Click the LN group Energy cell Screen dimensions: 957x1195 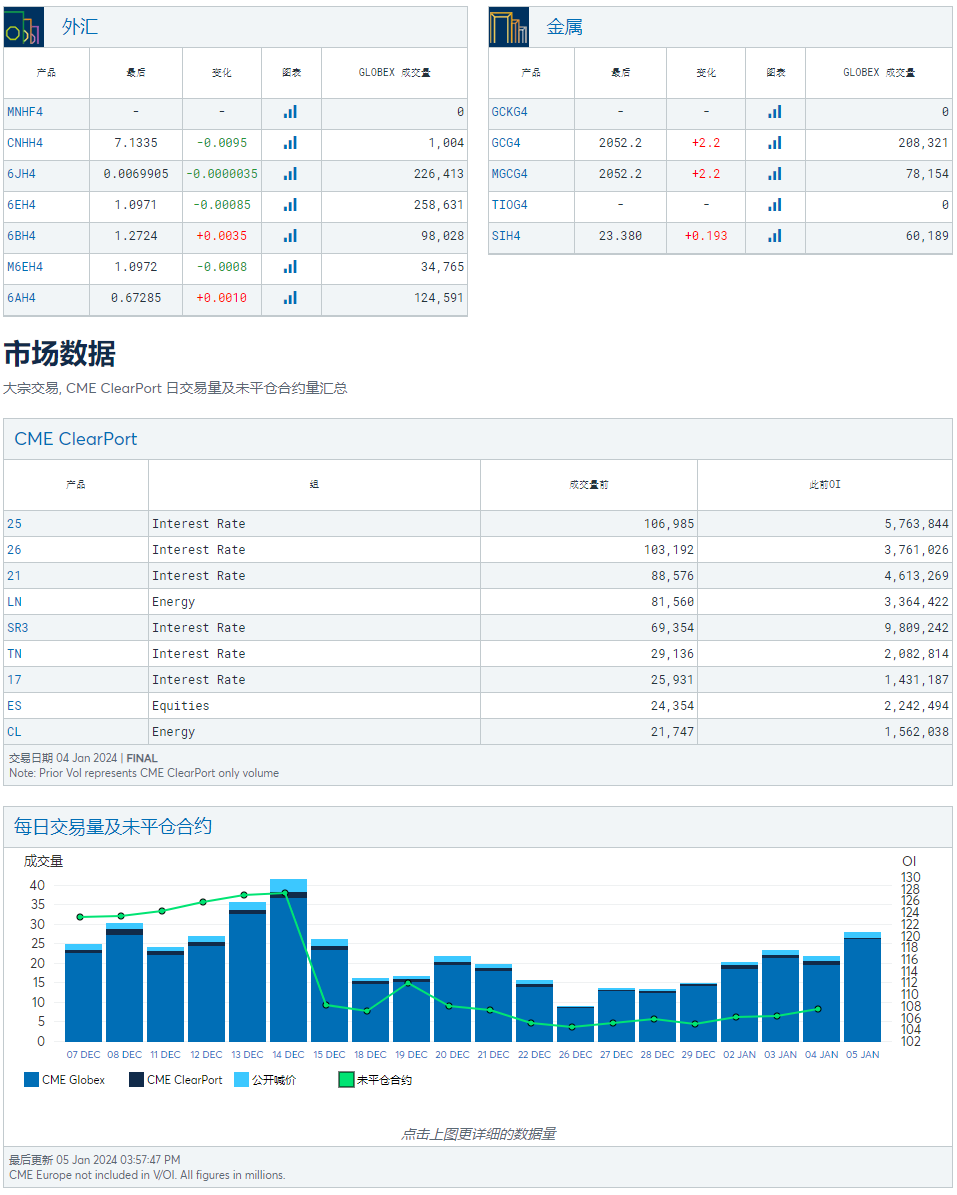(x=315, y=602)
